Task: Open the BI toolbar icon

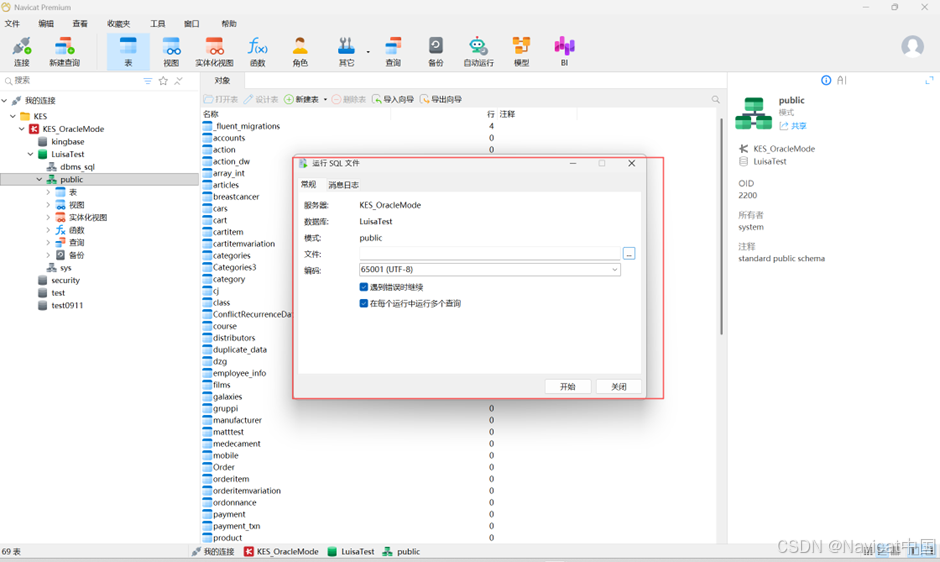Action: coord(564,52)
